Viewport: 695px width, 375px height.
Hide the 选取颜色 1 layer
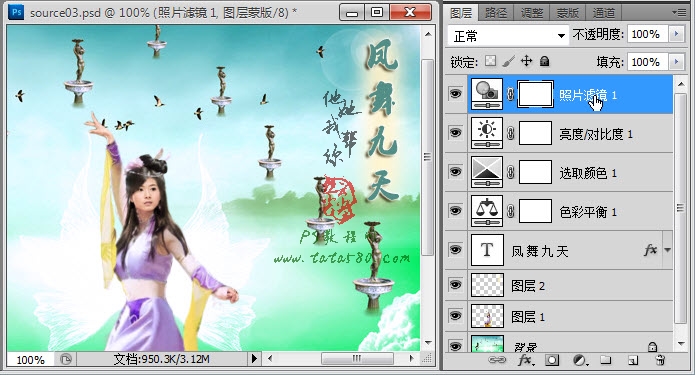(455, 172)
